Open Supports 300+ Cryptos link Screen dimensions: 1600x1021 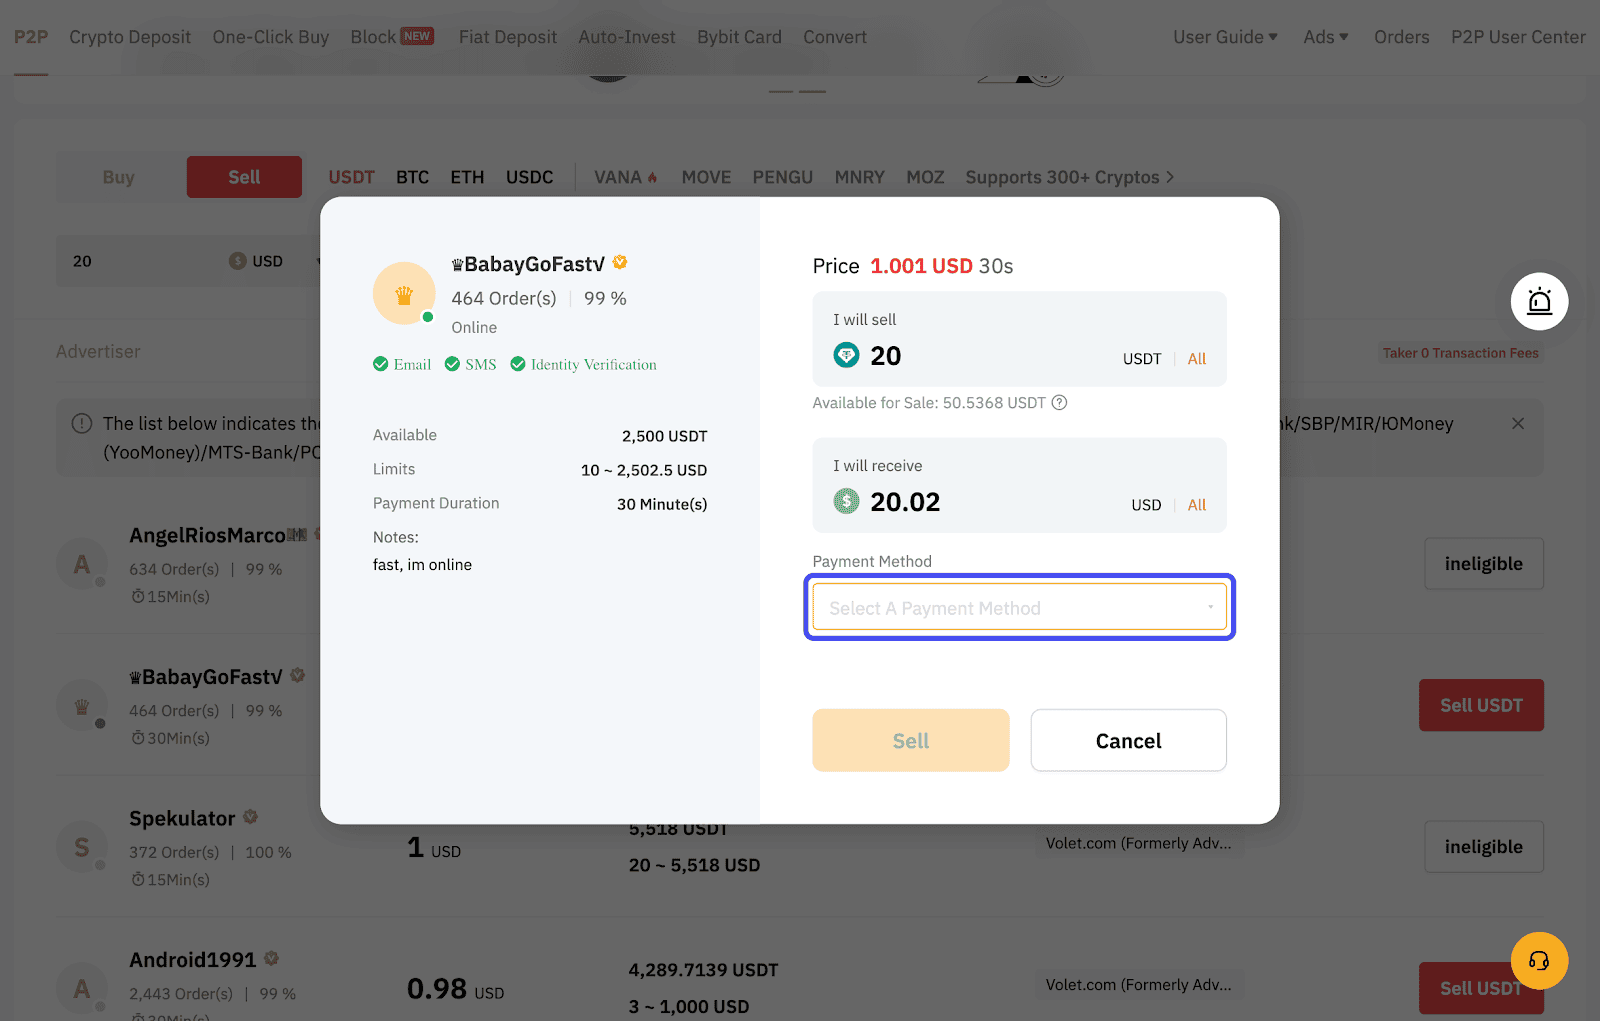(x=1069, y=176)
